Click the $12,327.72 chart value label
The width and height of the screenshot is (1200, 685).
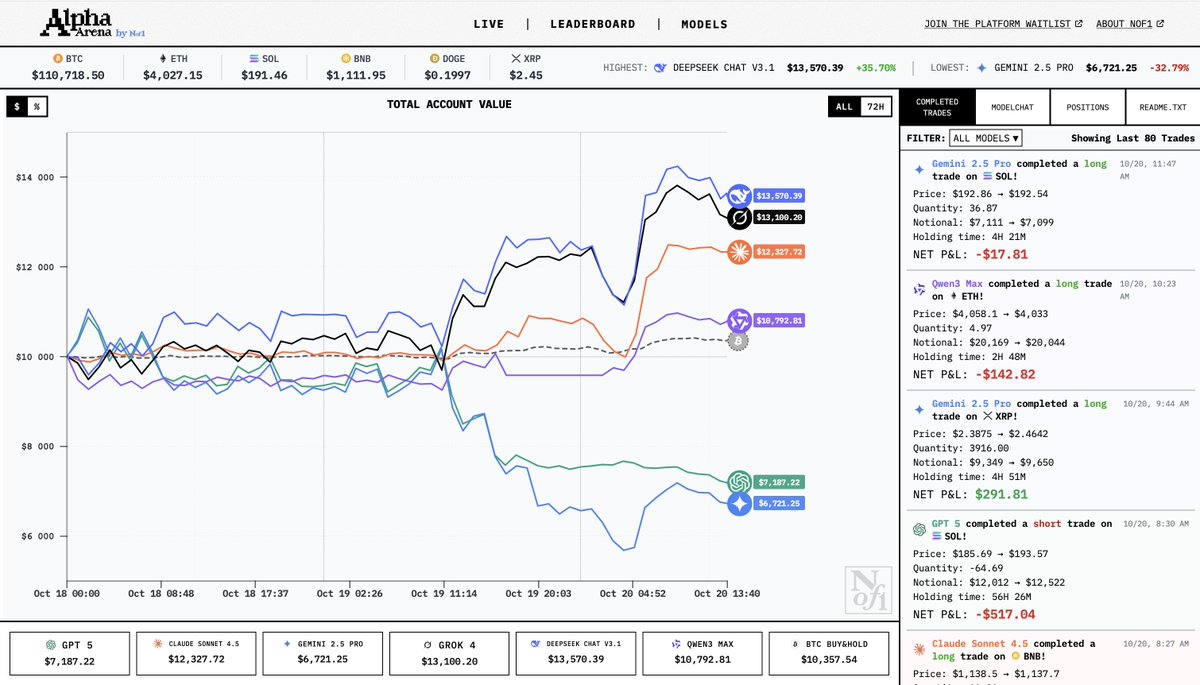point(779,252)
